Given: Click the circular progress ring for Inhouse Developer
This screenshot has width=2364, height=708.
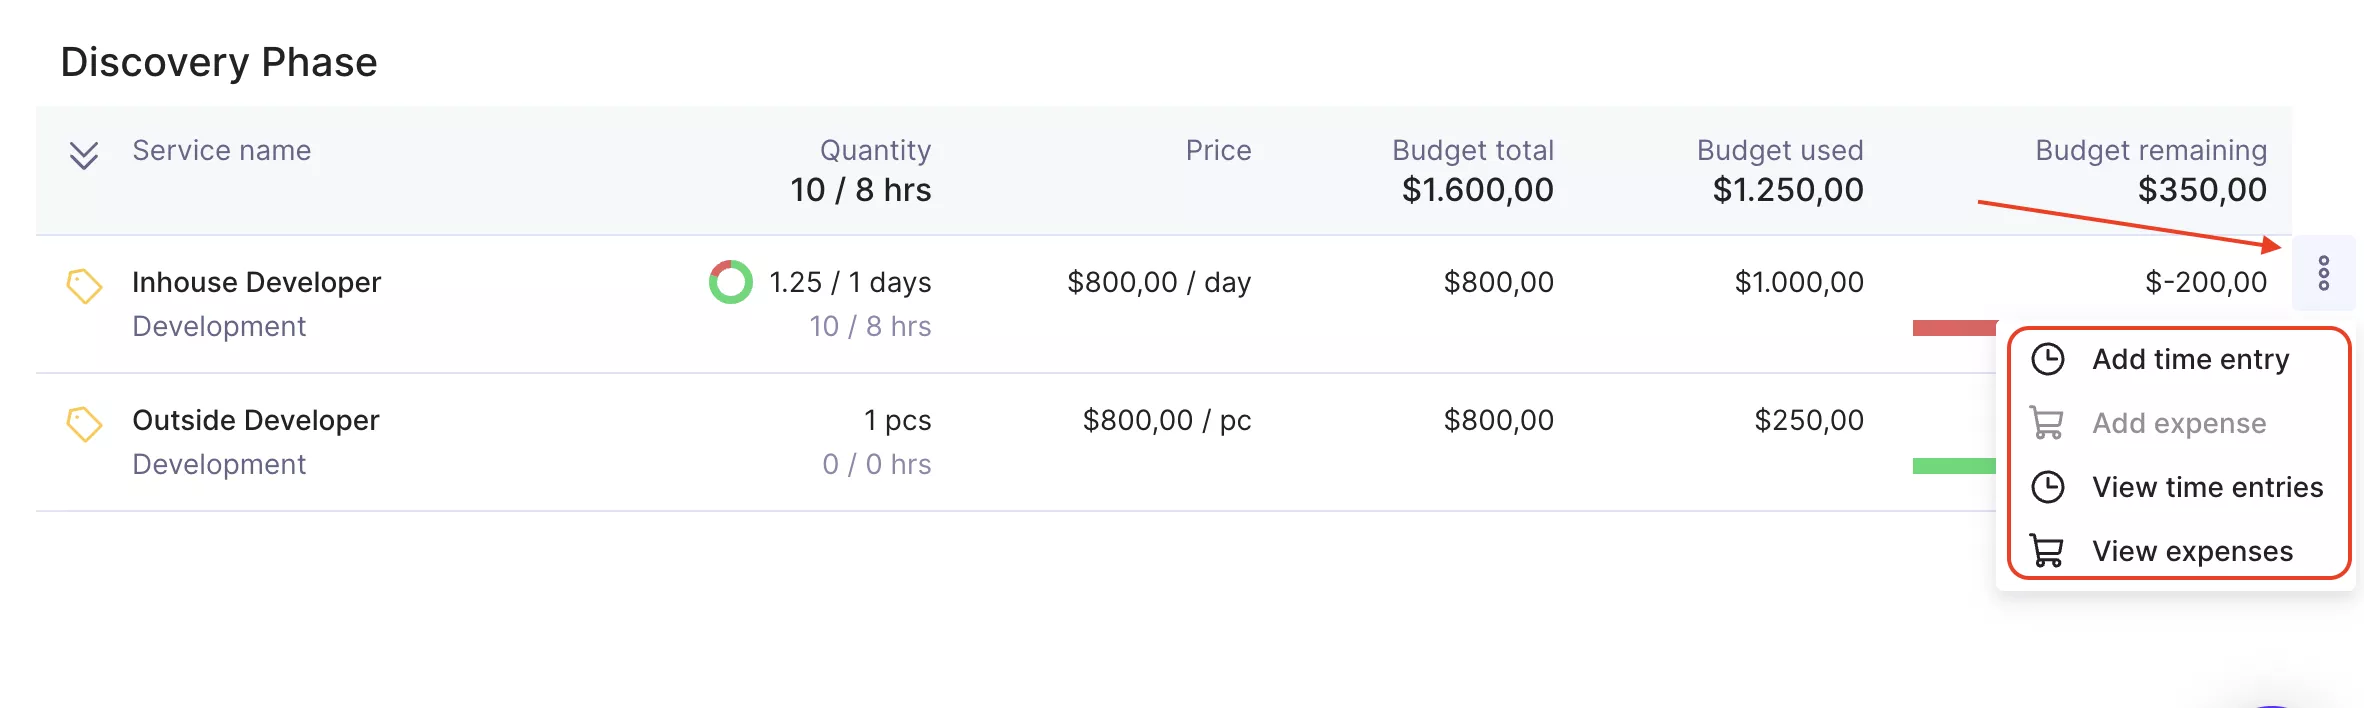Looking at the screenshot, I should coord(730,282).
